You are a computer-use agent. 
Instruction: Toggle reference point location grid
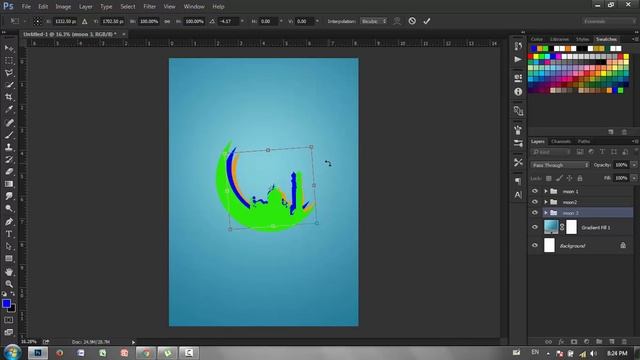(x=37, y=21)
